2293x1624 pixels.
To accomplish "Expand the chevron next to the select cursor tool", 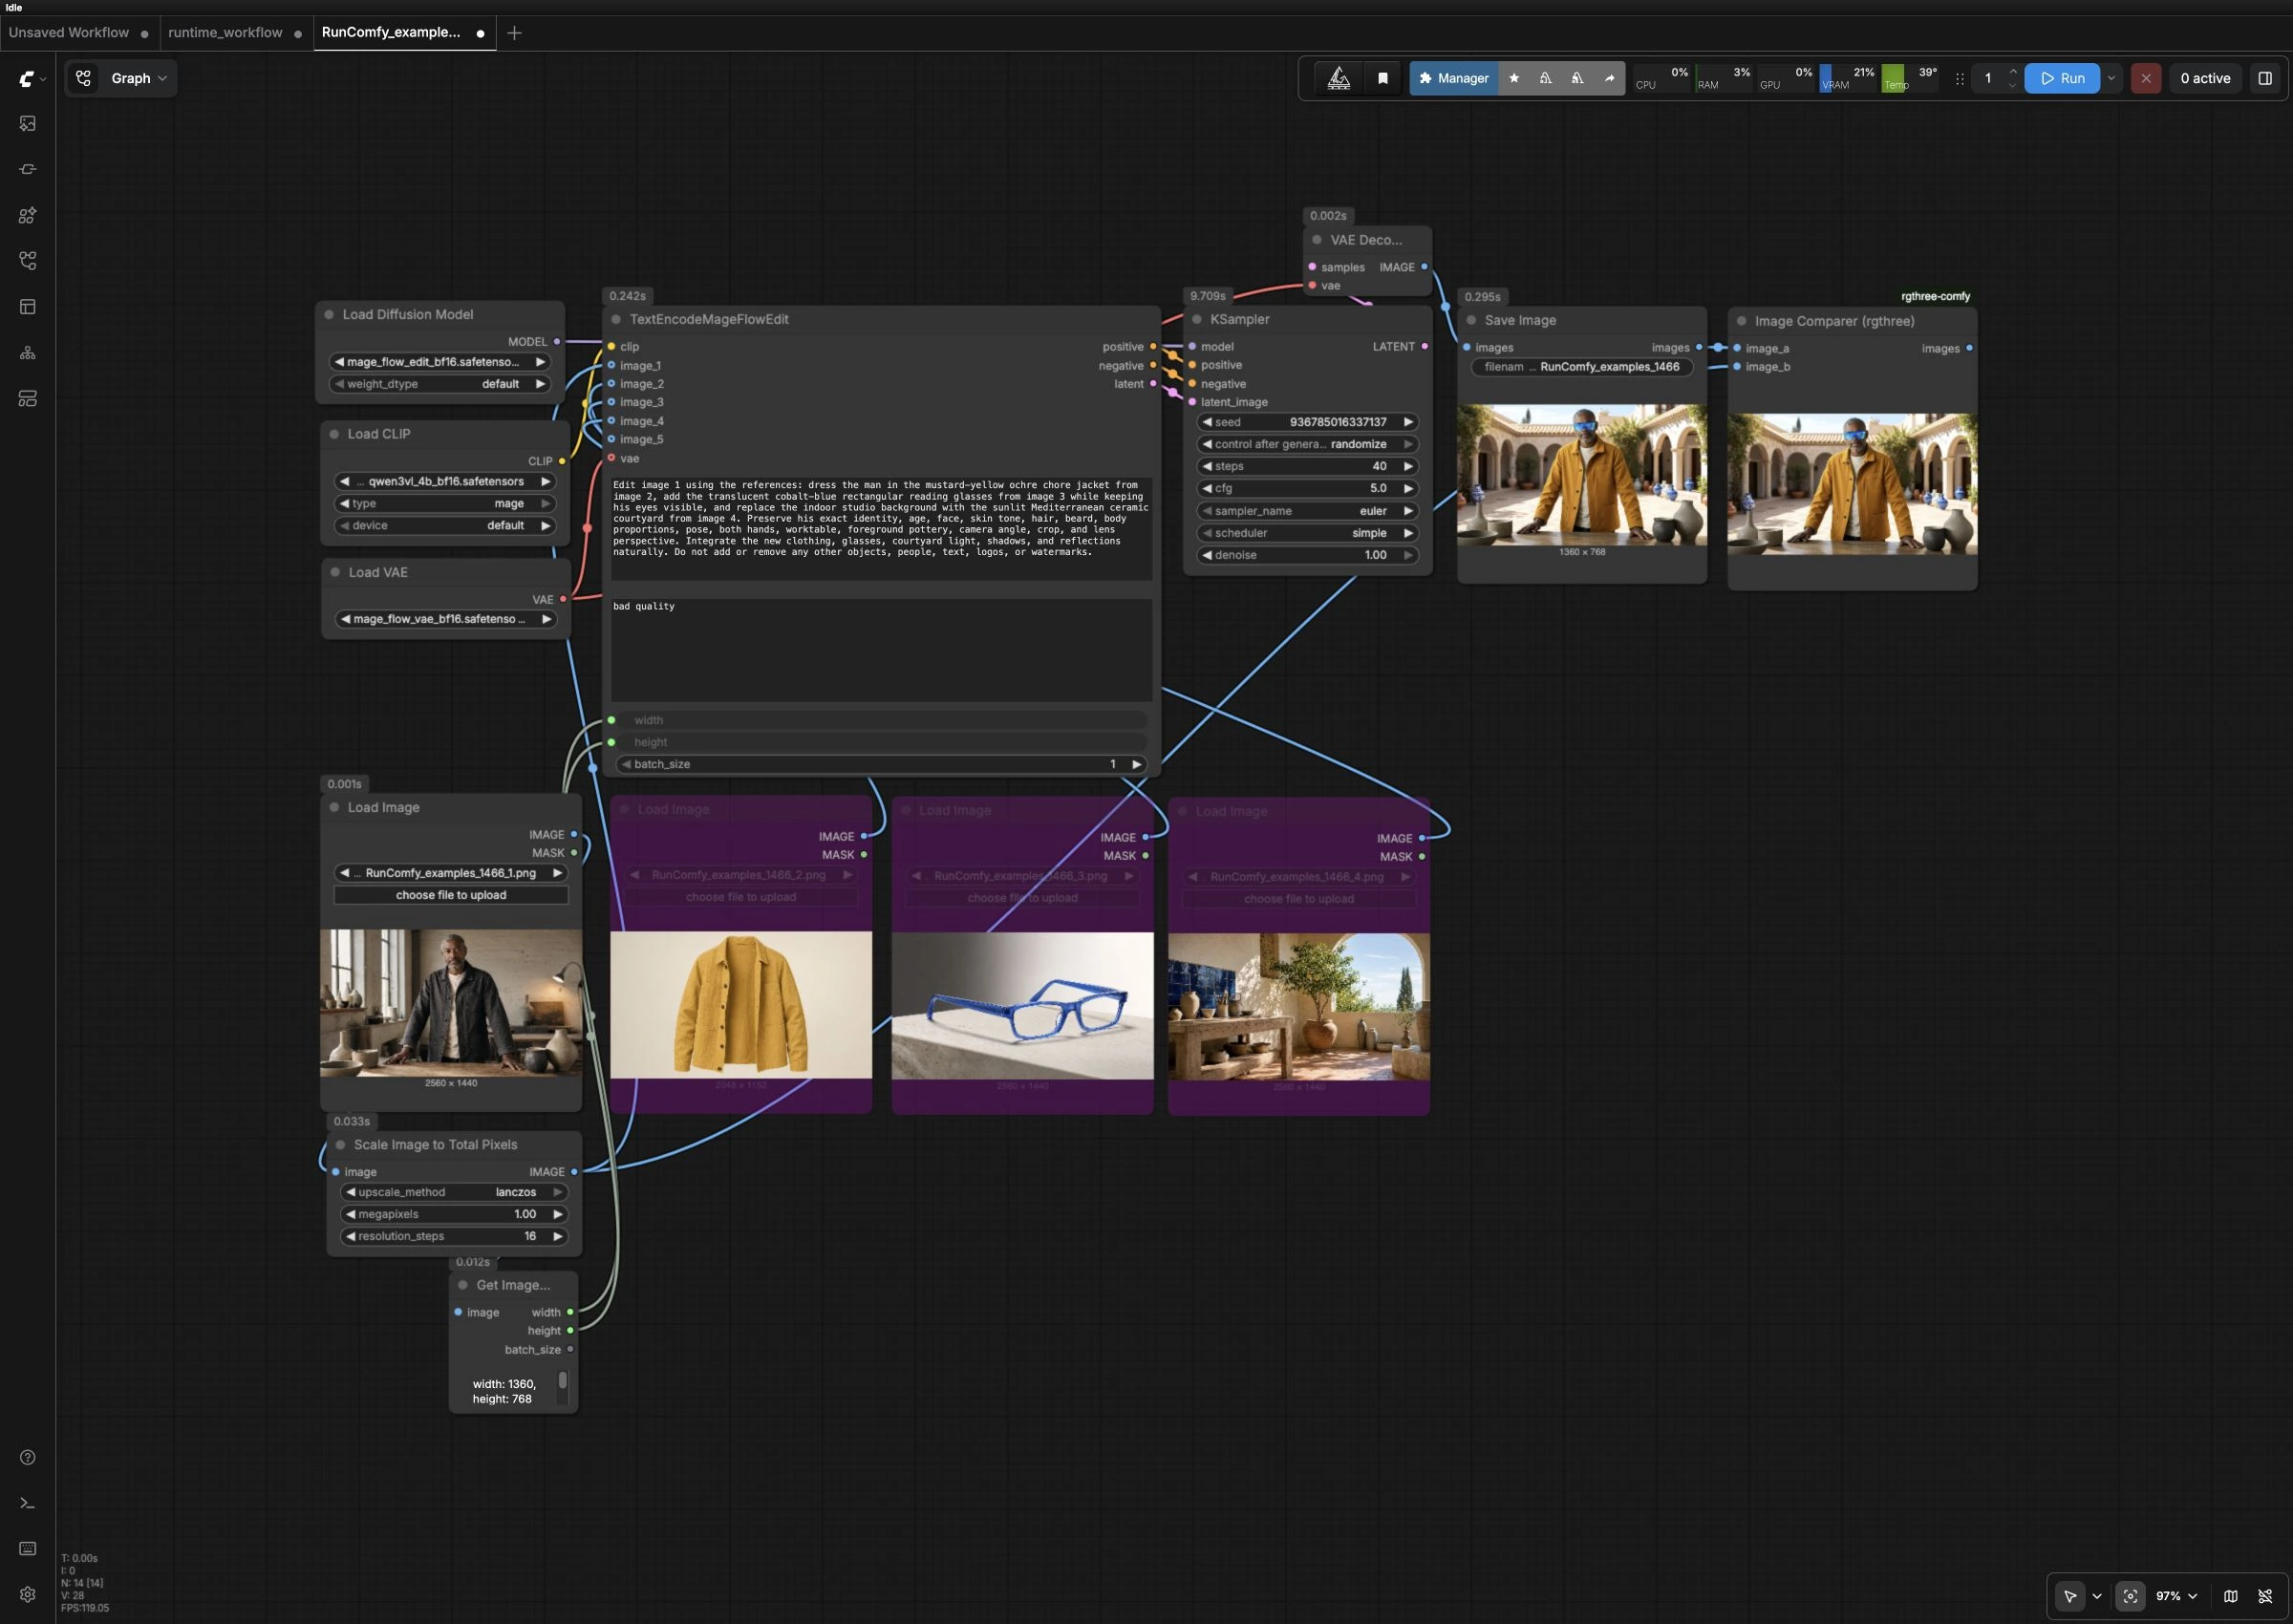I will click(2097, 1596).
